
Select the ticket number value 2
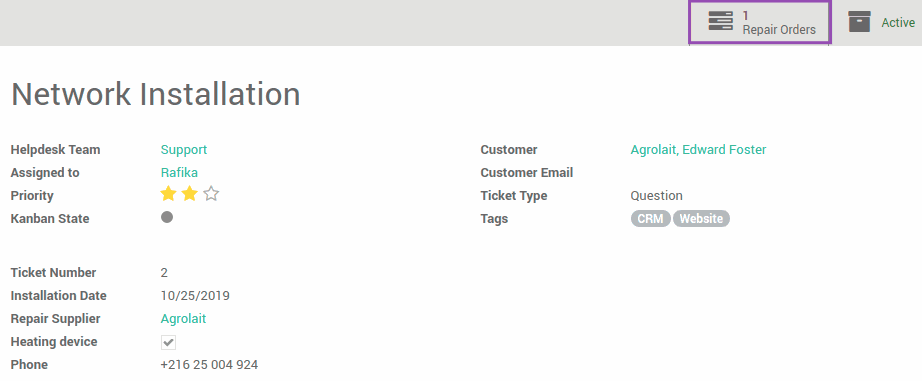(164, 272)
